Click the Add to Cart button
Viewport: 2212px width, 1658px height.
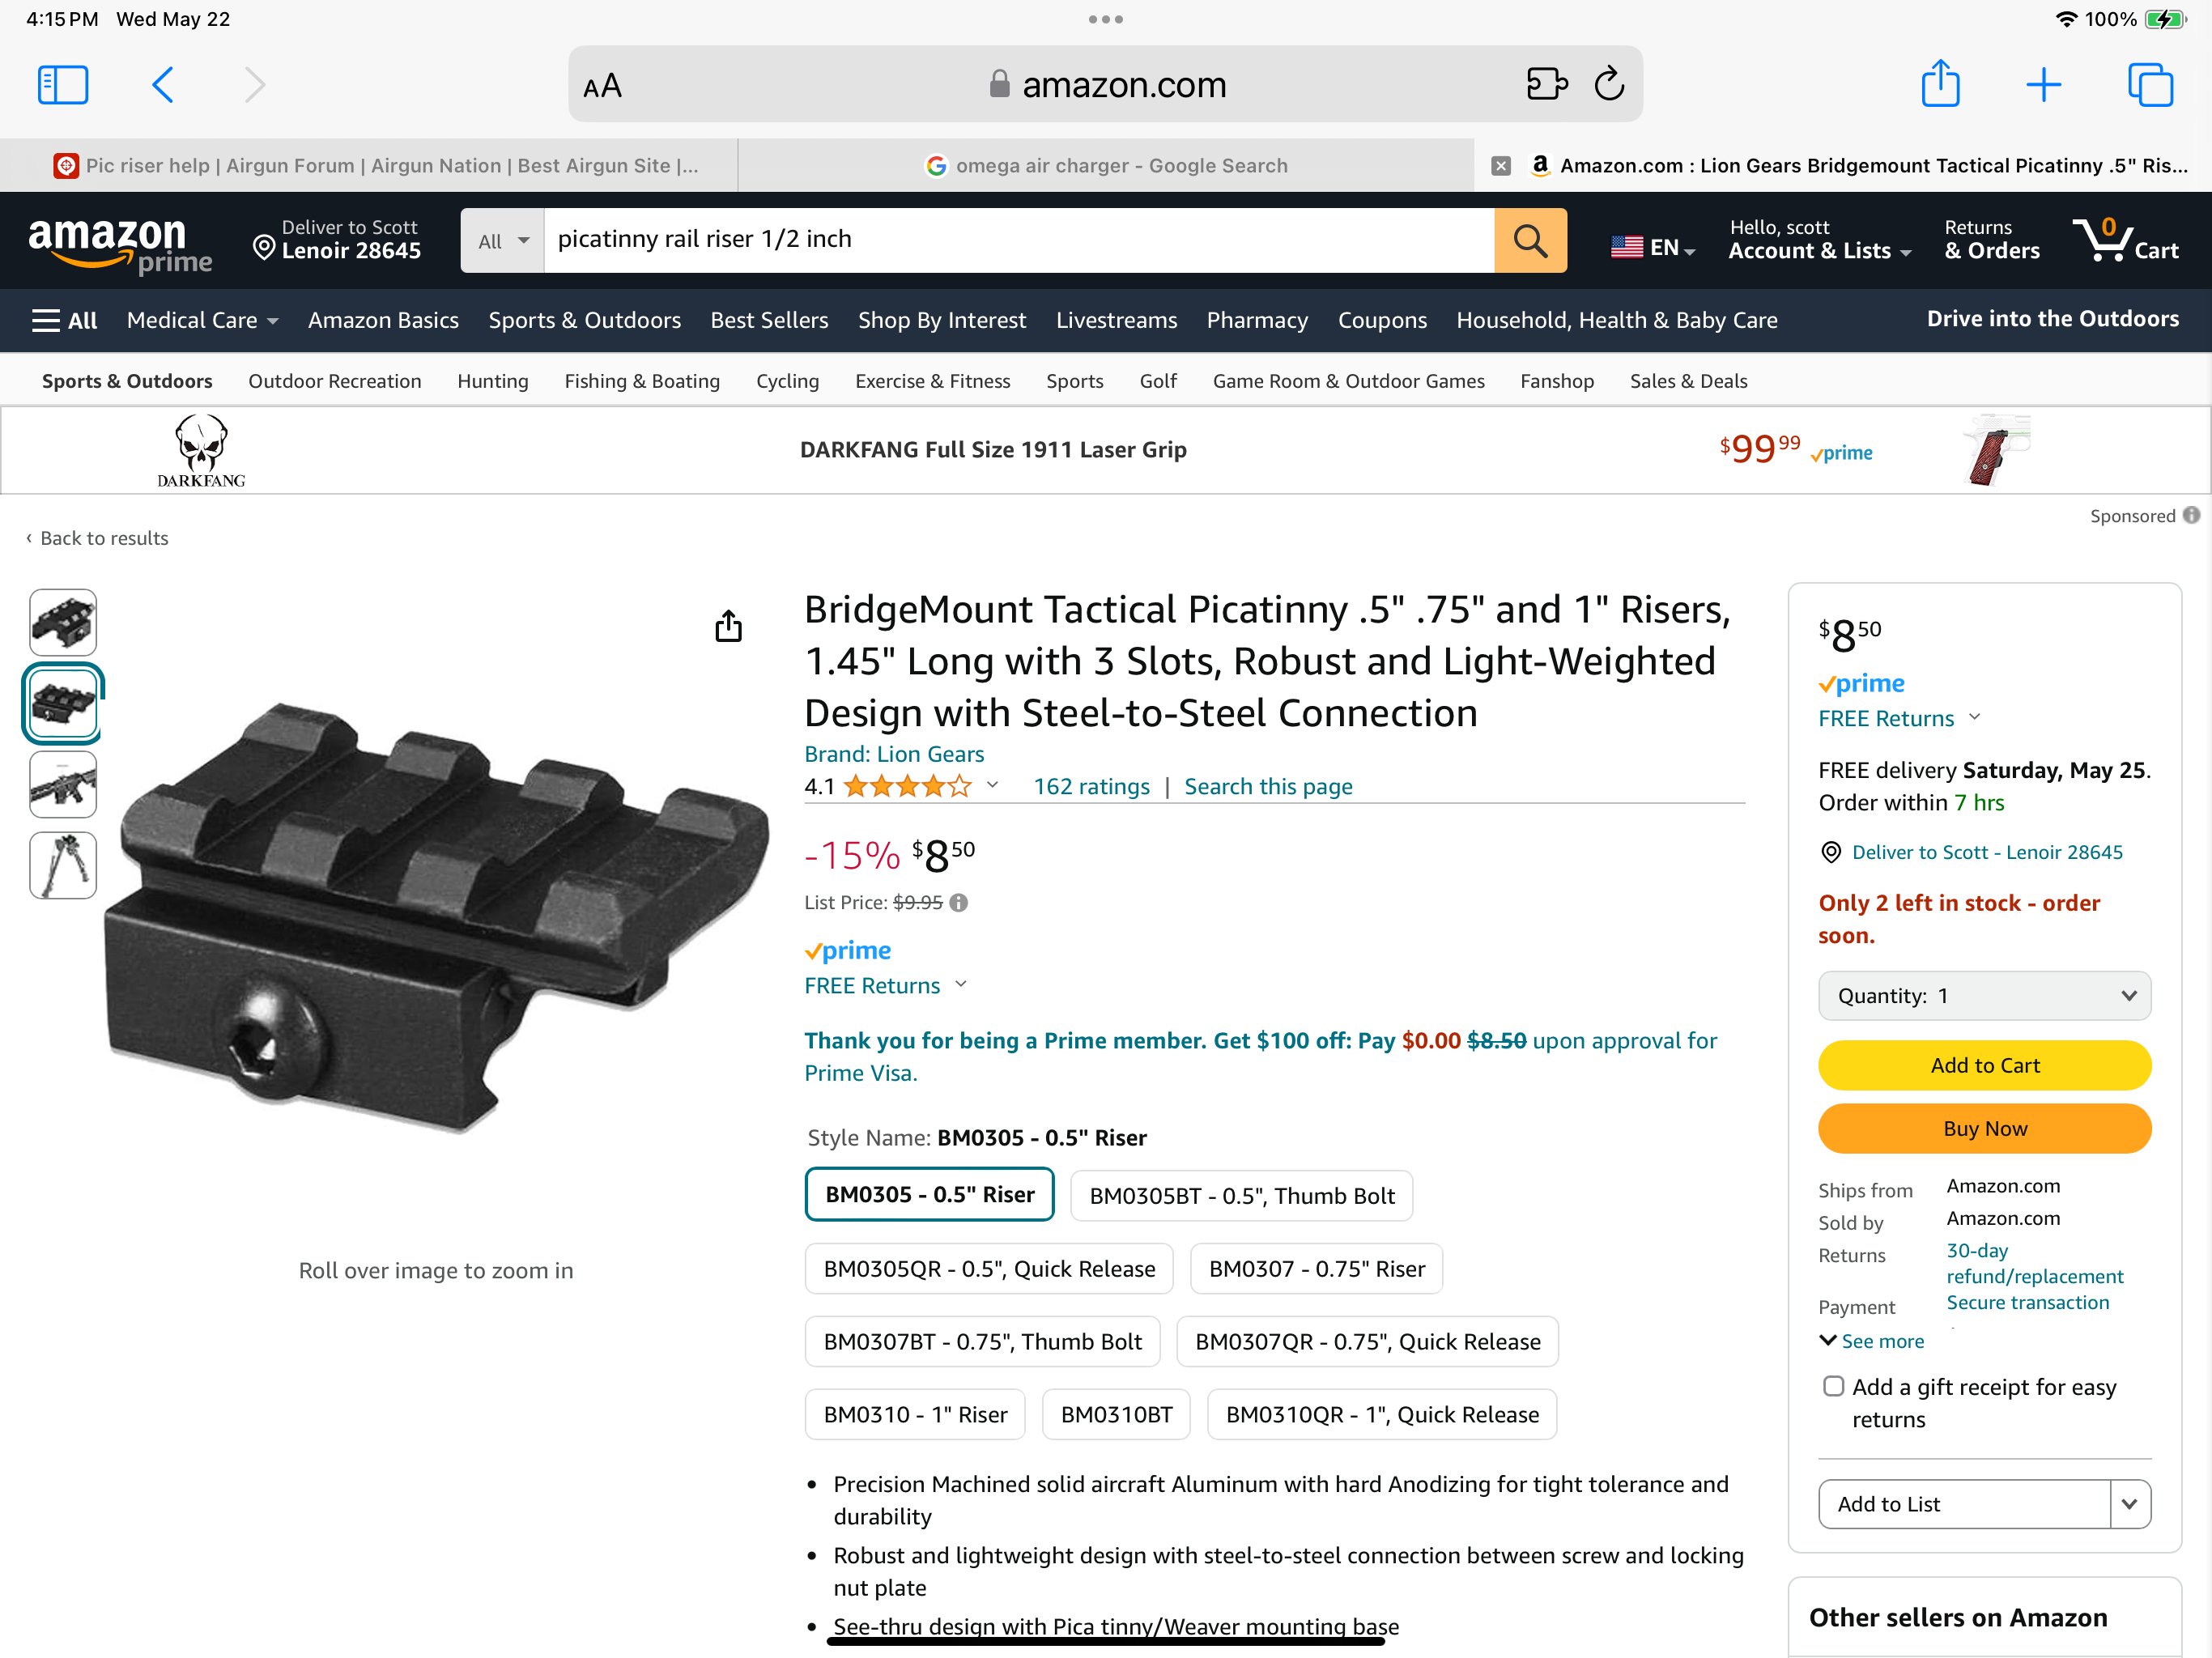(x=1984, y=1065)
